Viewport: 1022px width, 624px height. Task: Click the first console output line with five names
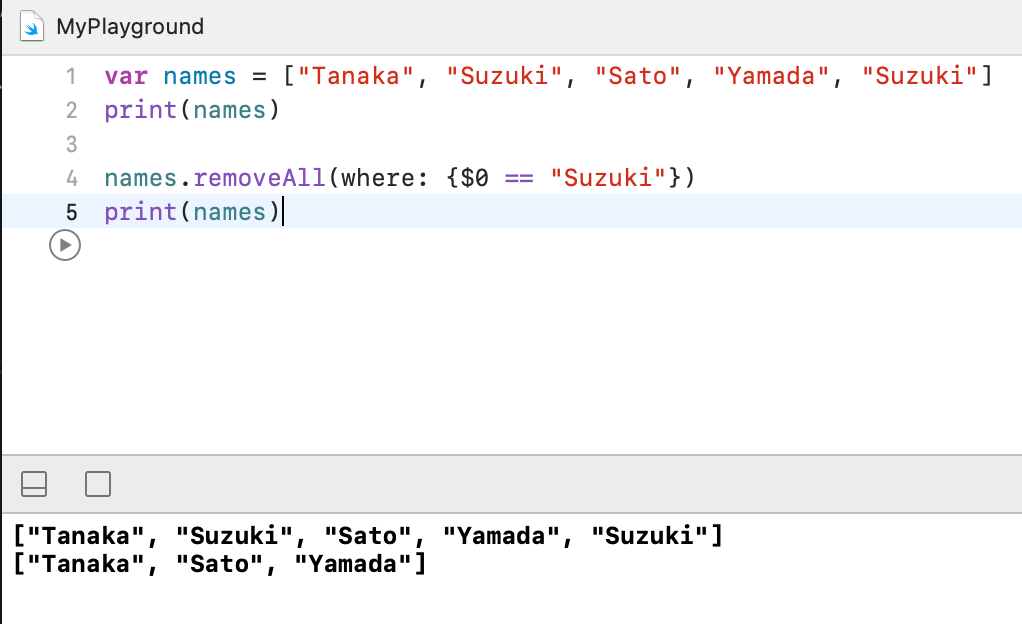pyautogui.click(x=367, y=536)
